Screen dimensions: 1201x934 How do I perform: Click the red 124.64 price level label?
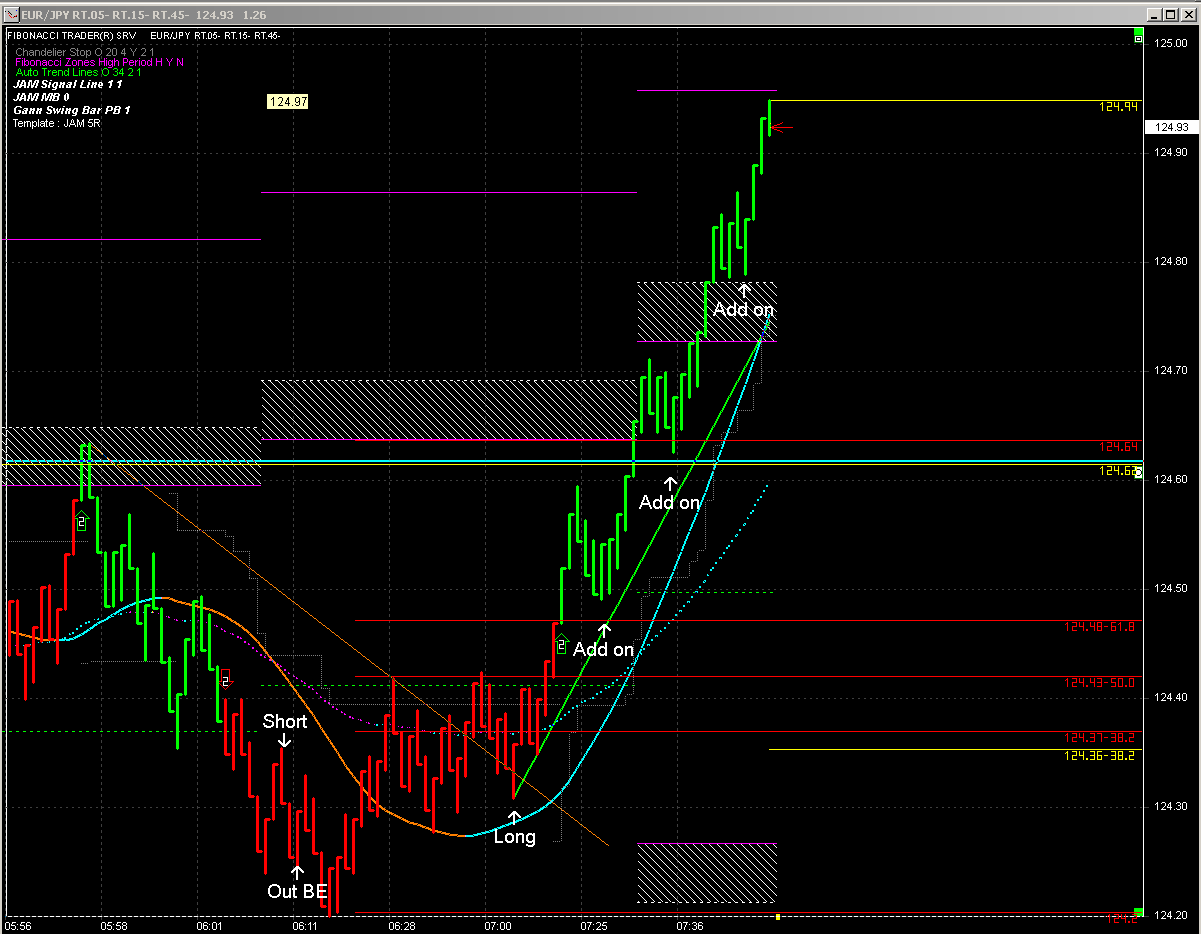[x=1117, y=446]
